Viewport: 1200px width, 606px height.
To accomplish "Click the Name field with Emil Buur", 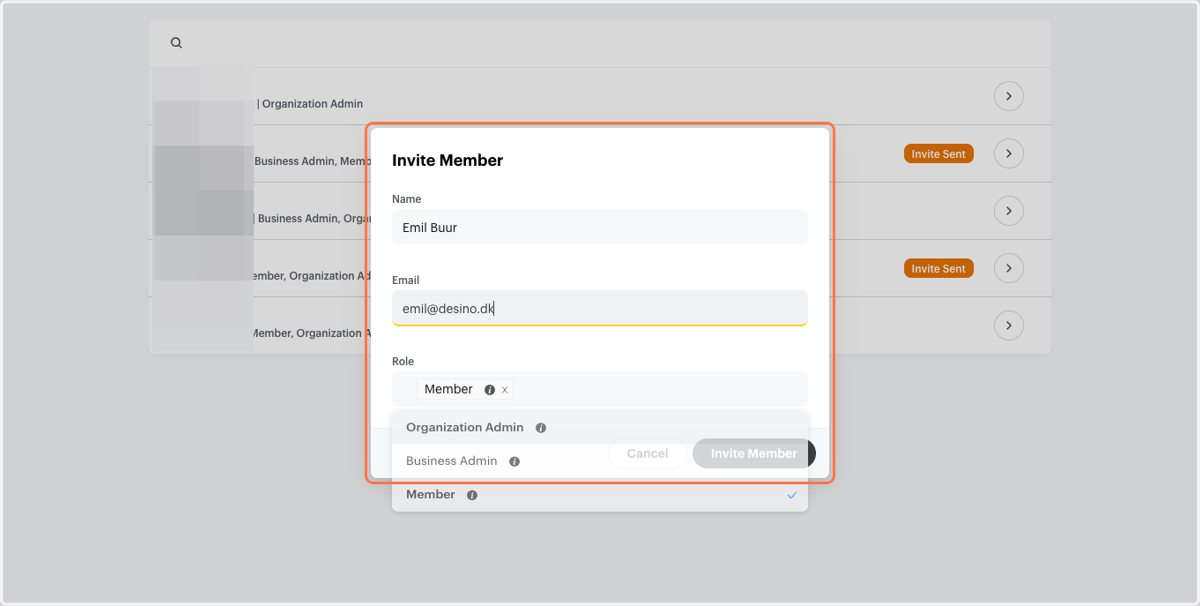I will pos(600,227).
